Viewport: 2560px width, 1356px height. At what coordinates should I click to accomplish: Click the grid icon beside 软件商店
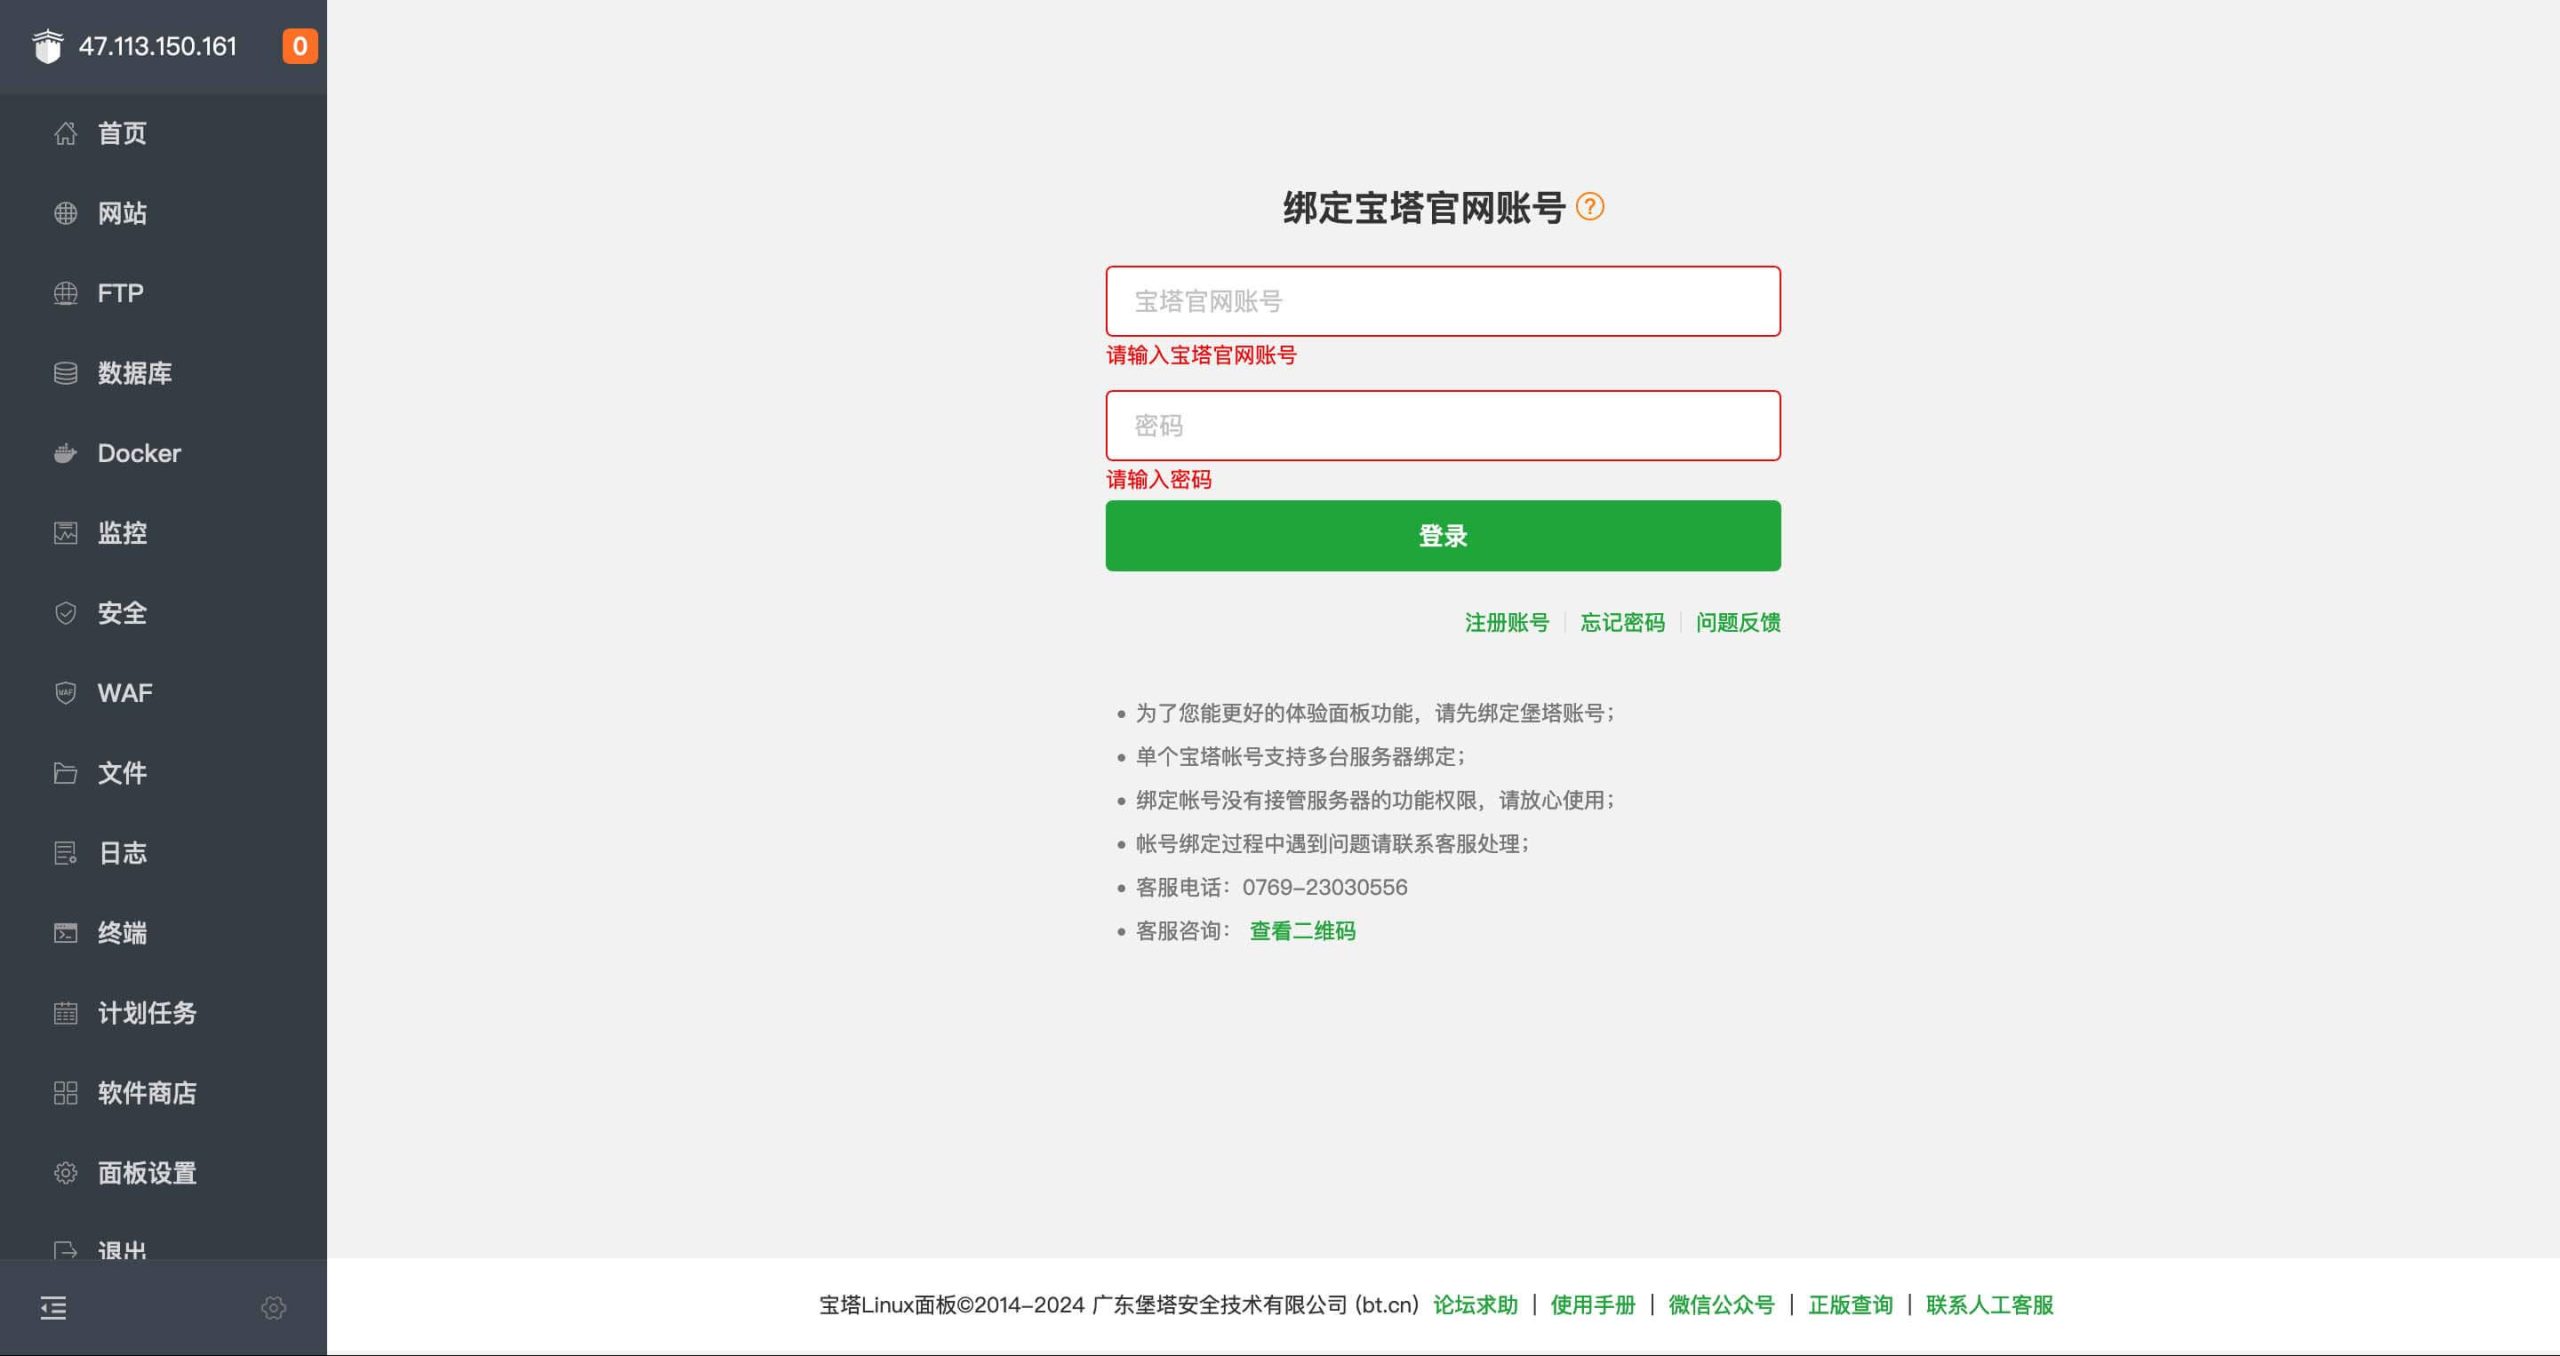coord(65,1093)
